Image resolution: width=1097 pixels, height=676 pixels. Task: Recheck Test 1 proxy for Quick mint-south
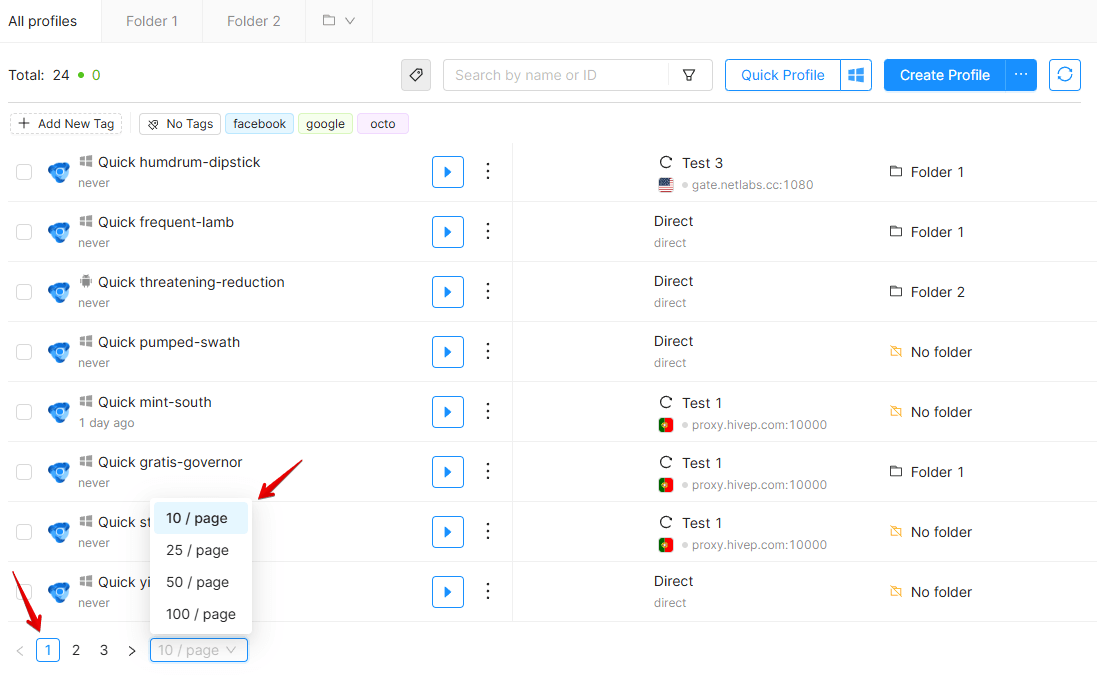(x=666, y=402)
